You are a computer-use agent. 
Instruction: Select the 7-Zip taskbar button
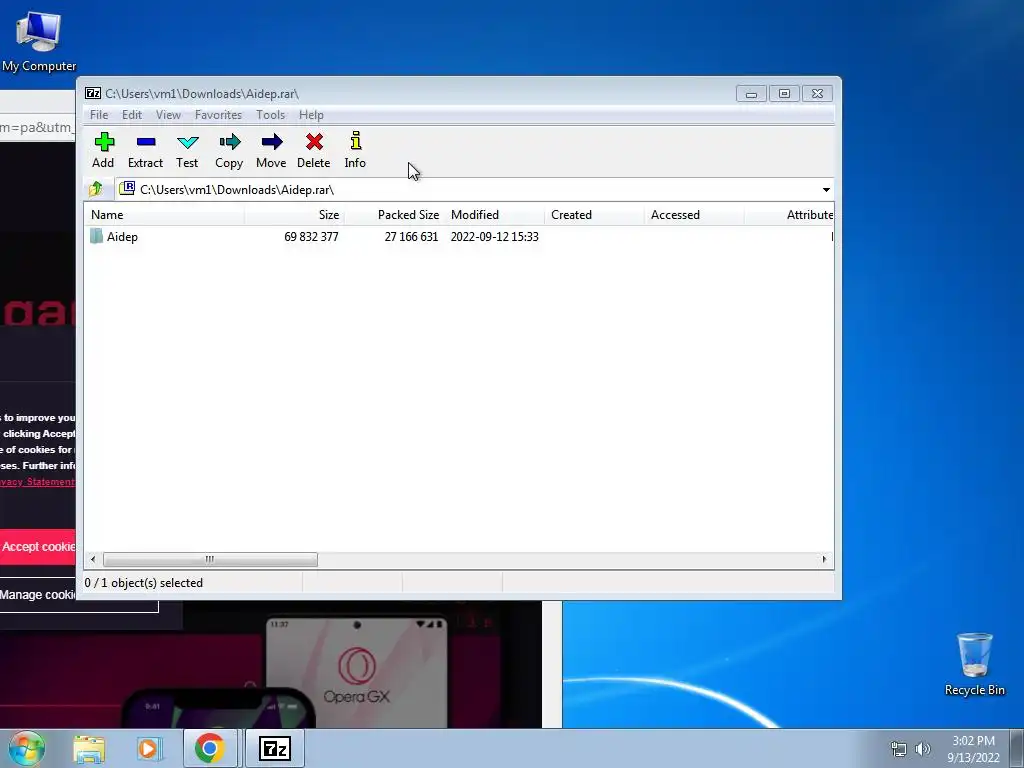275,748
